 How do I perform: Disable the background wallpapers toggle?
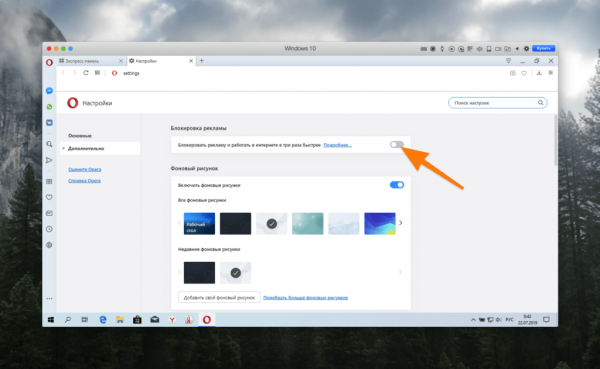click(x=397, y=185)
